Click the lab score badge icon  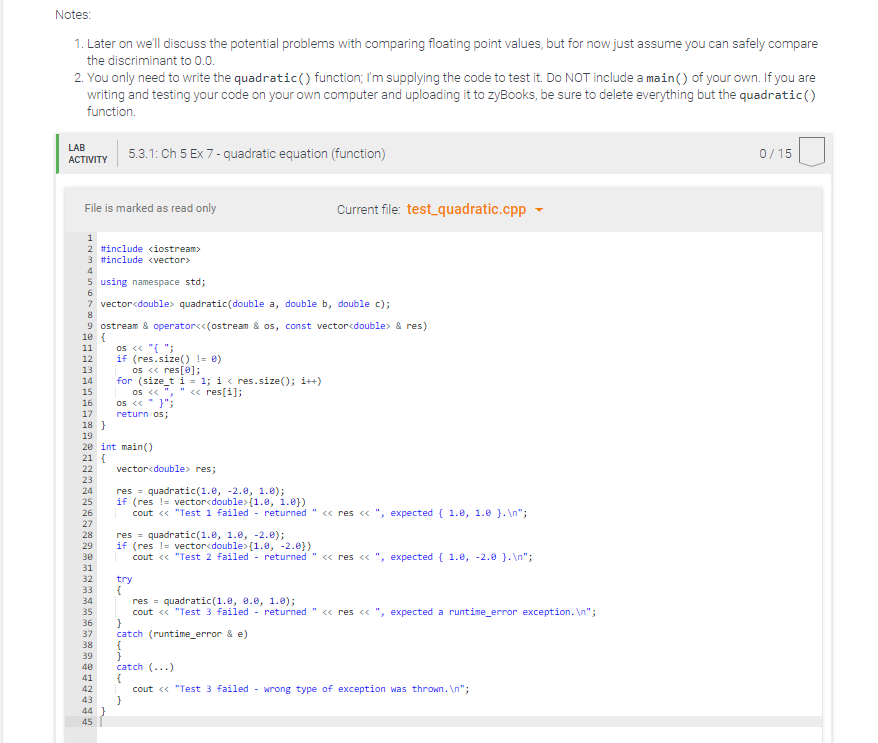click(812, 152)
